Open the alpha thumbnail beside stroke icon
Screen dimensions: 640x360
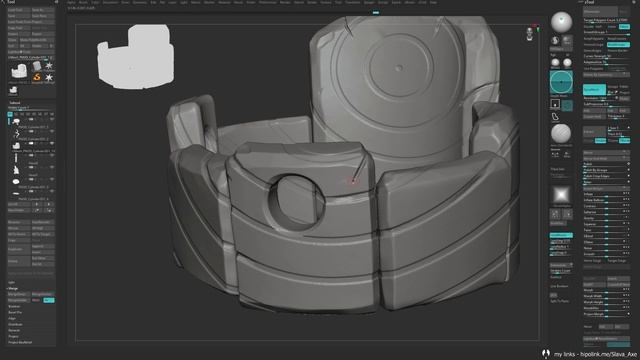(567, 40)
